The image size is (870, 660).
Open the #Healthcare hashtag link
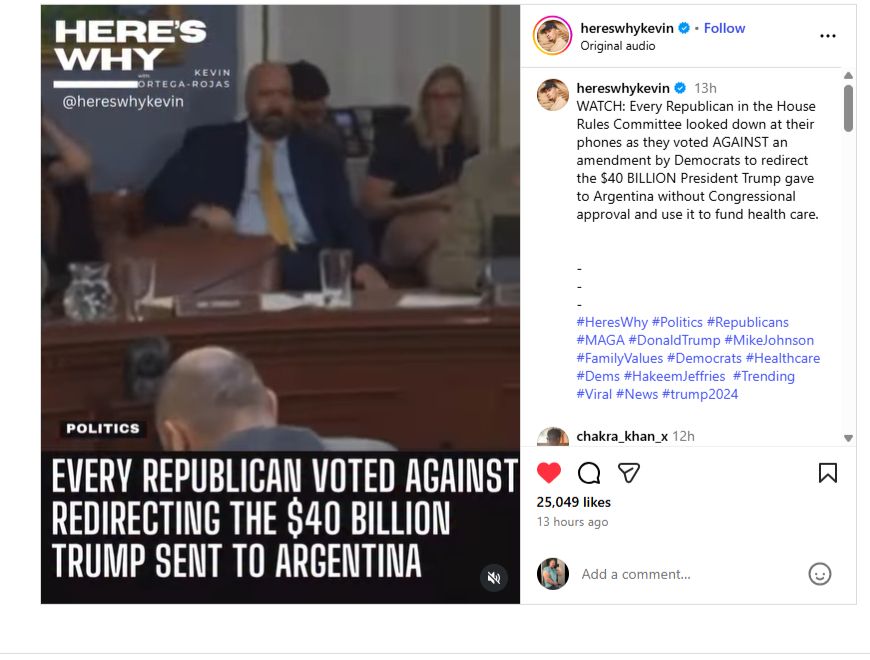[x=783, y=358]
